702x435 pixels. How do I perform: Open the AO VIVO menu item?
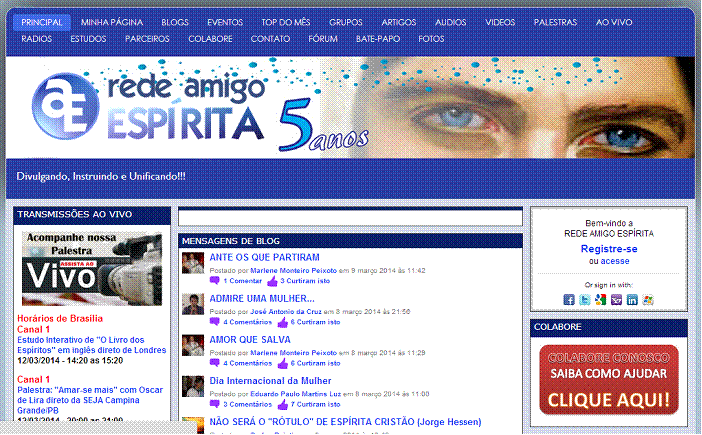[614, 22]
